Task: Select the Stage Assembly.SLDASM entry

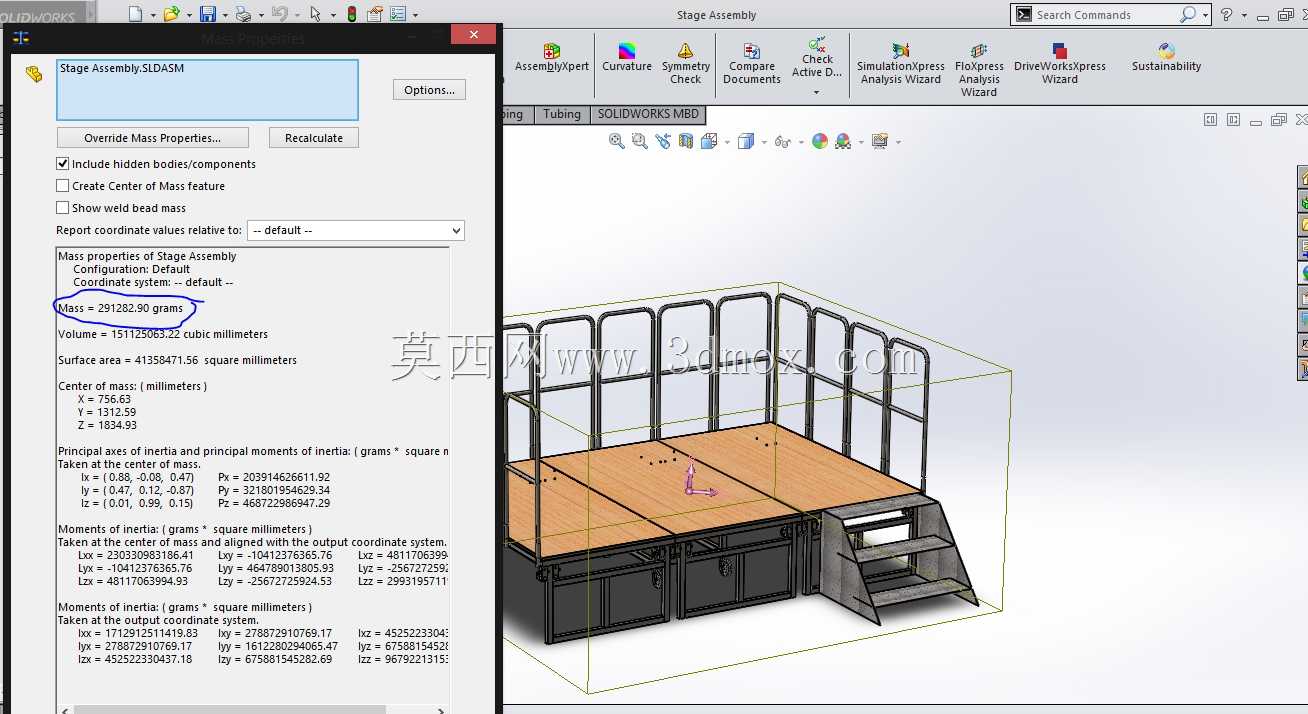Action: 122,68
